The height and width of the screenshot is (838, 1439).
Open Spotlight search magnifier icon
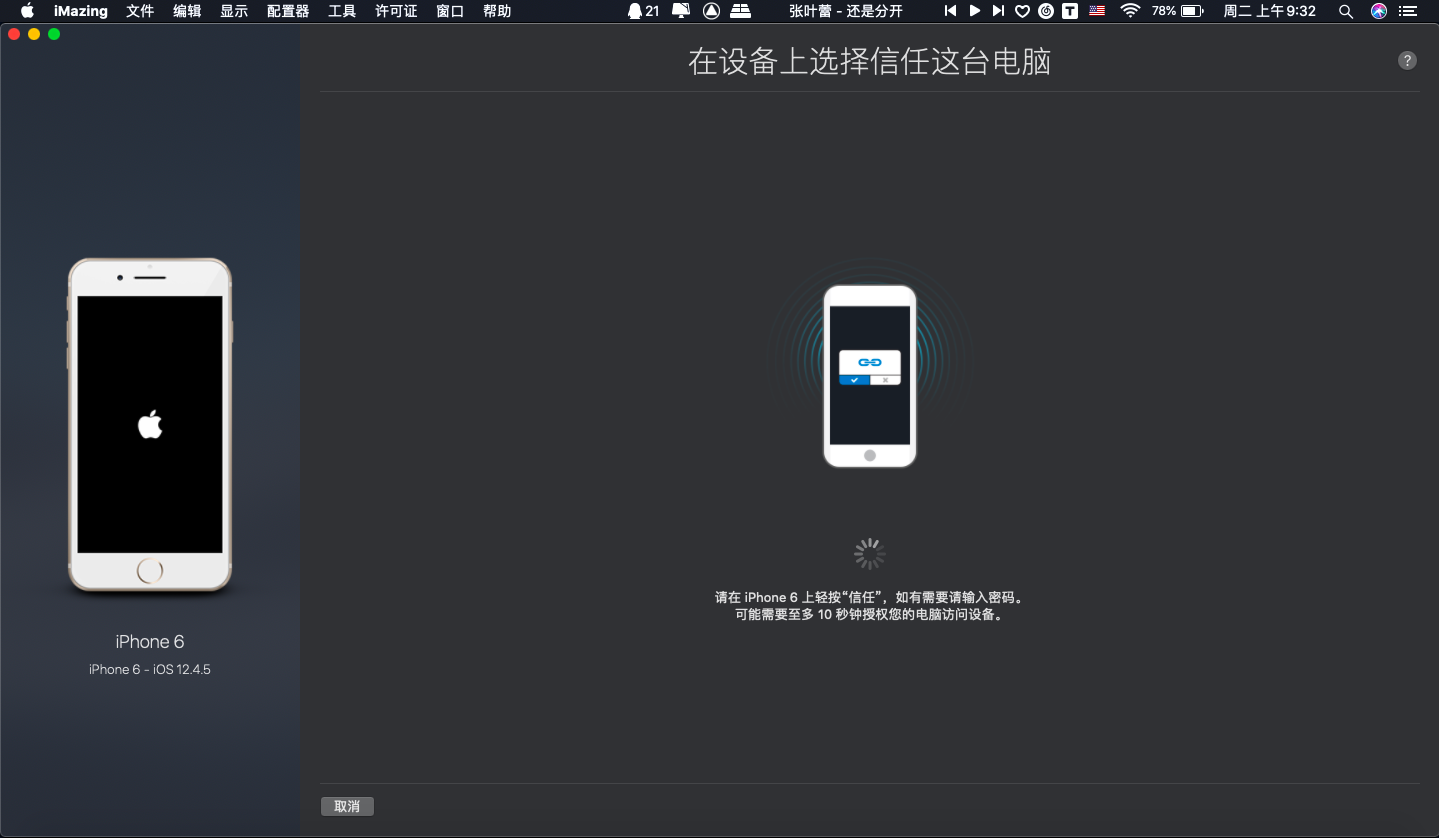coord(1346,11)
